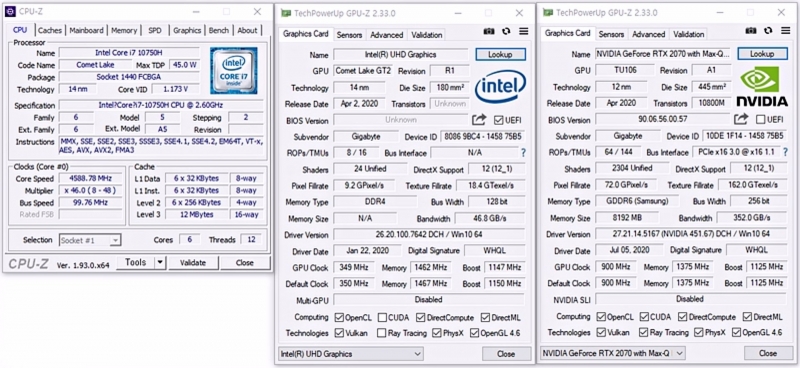This screenshot has height=368, width=800.
Task: Click the Validate button in CPU-Z
Action: pyautogui.click(x=193, y=262)
